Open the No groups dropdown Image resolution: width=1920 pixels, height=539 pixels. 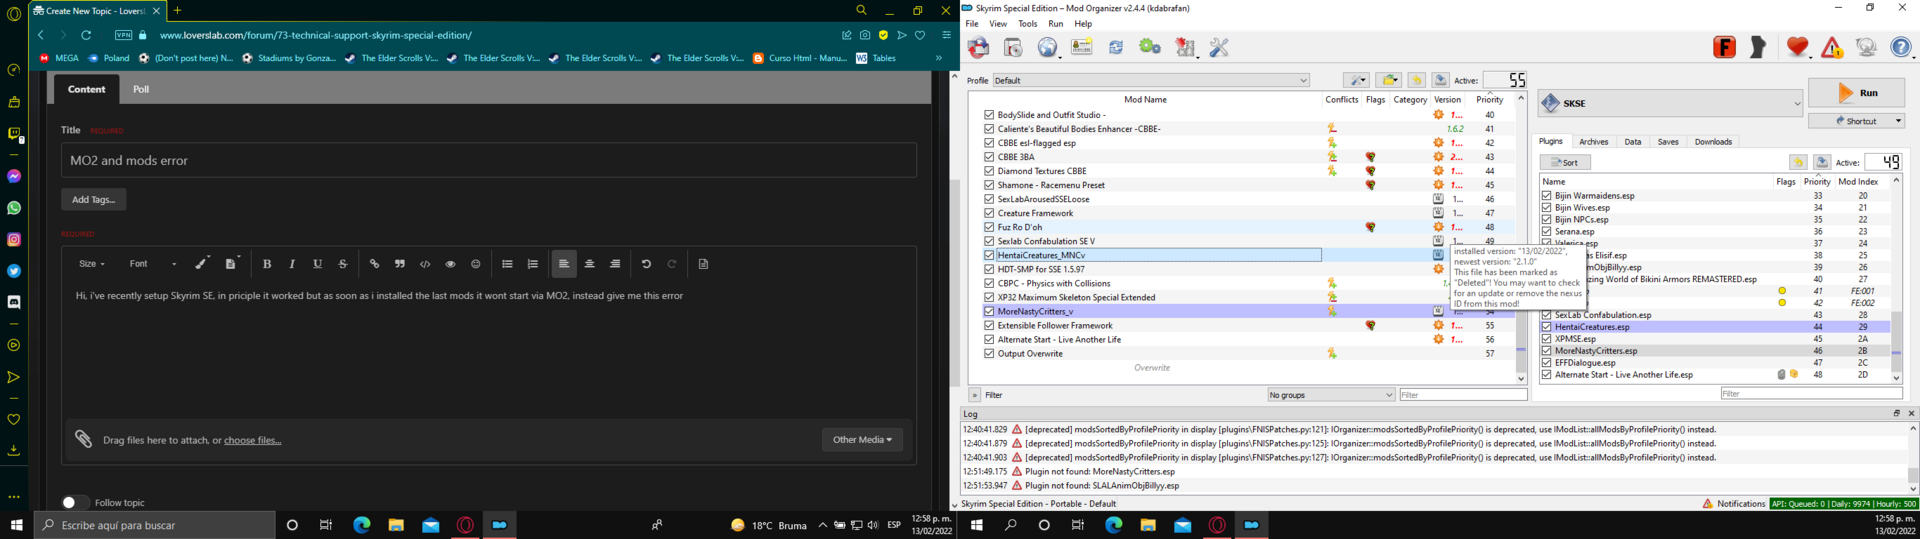pos(1331,395)
